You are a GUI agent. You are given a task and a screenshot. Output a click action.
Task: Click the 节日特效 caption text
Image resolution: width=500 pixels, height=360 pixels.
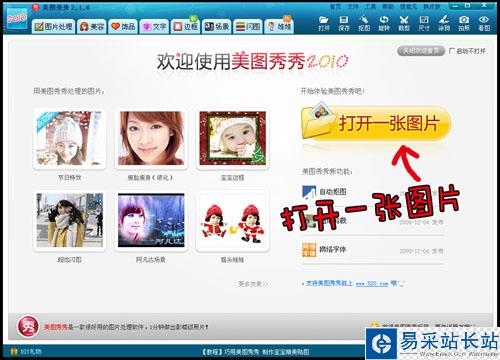[69, 178]
